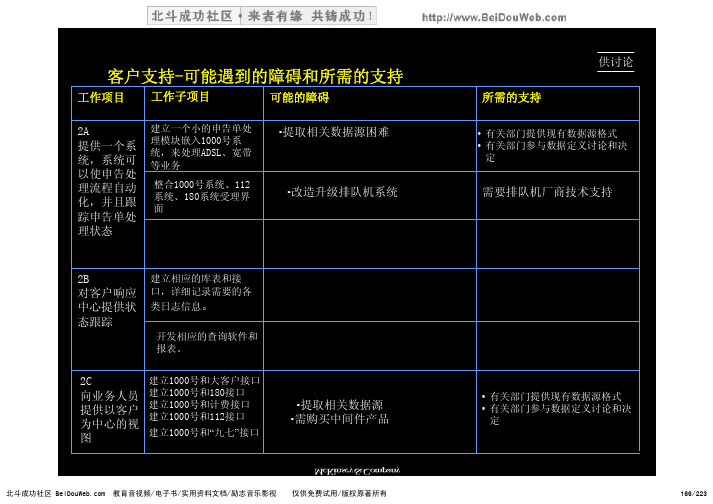Click the slide title 客户支持-可能遇到的障碍和所需的支持

255,76
